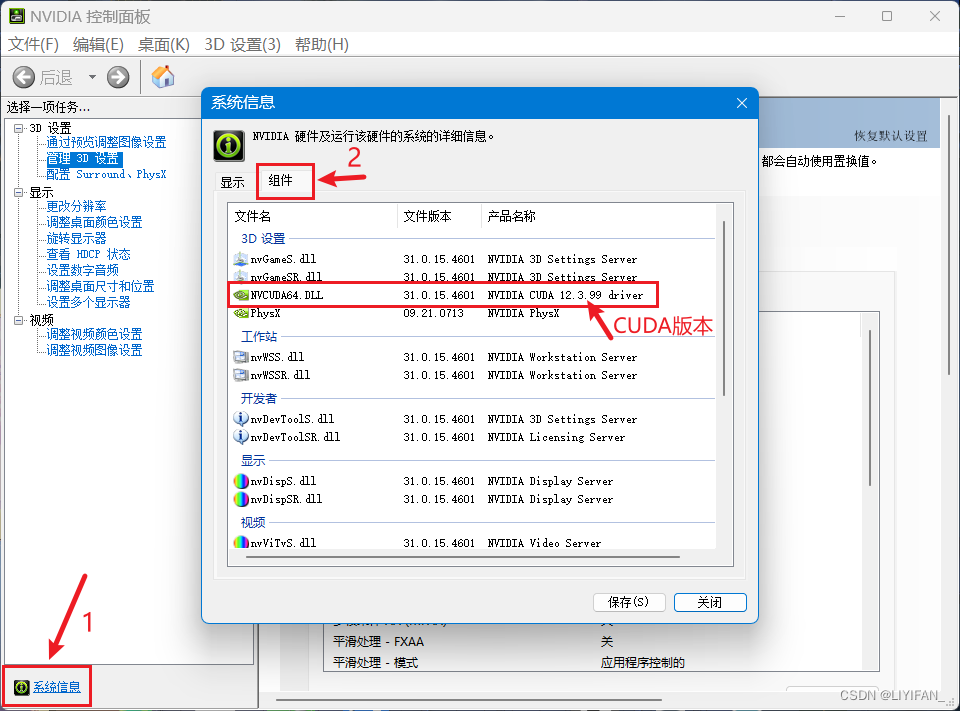Select the nvGameS.dll file icon

[241, 259]
